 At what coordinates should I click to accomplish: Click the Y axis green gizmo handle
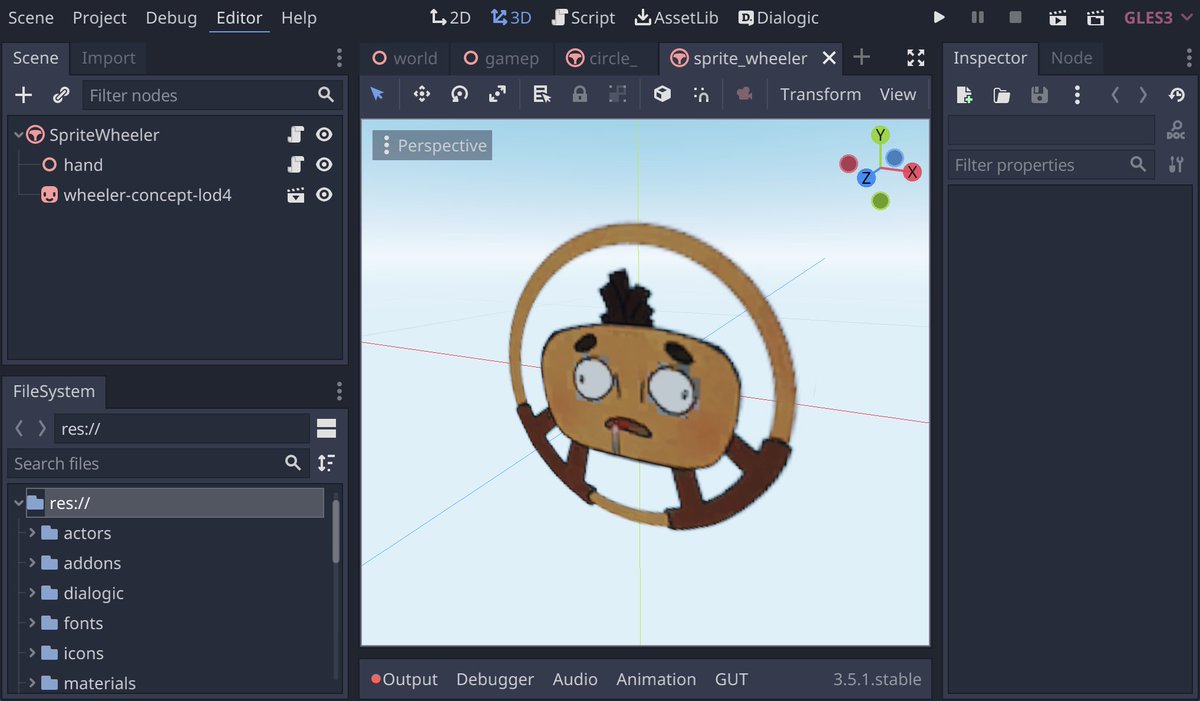point(880,135)
